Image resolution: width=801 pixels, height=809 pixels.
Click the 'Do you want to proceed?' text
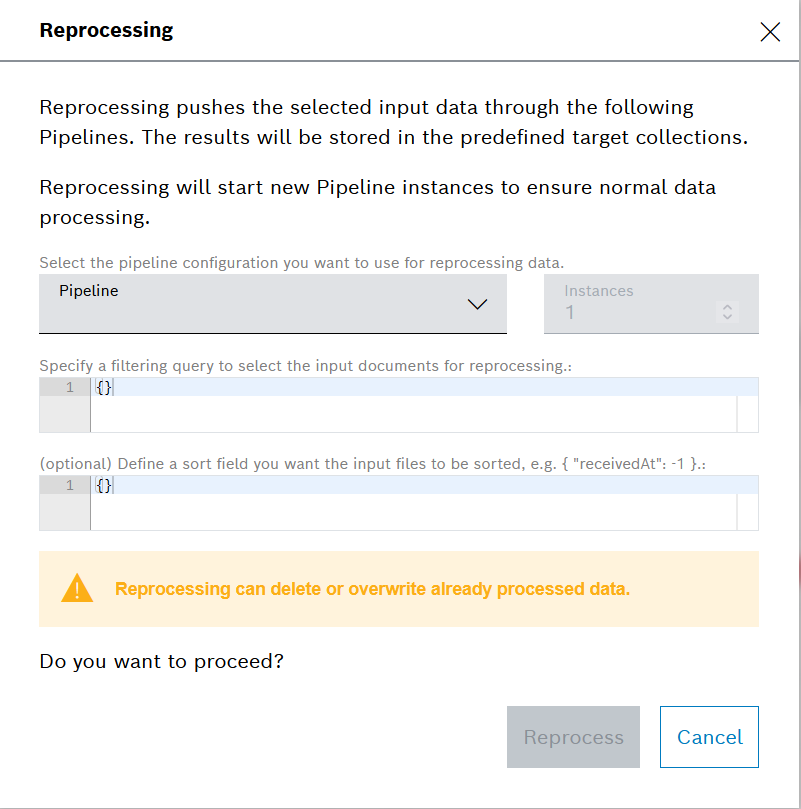(x=161, y=661)
